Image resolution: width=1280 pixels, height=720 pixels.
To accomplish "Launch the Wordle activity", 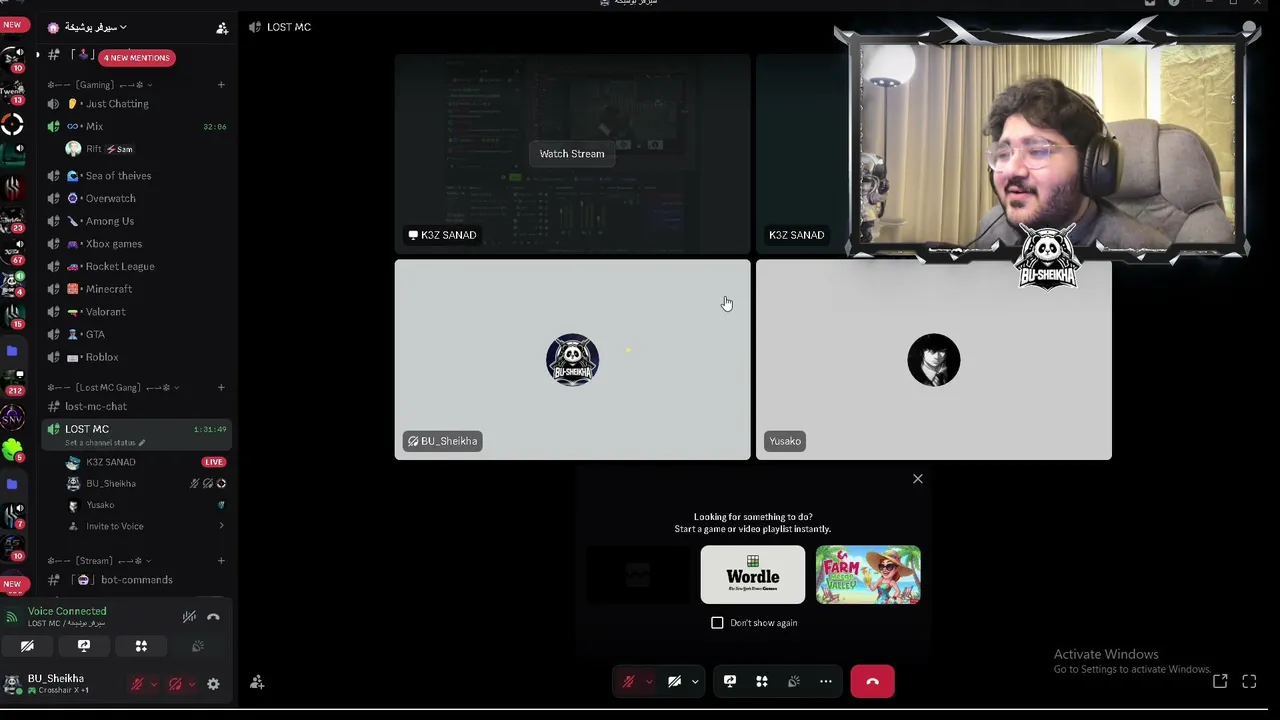I will click(x=753, y=575).
